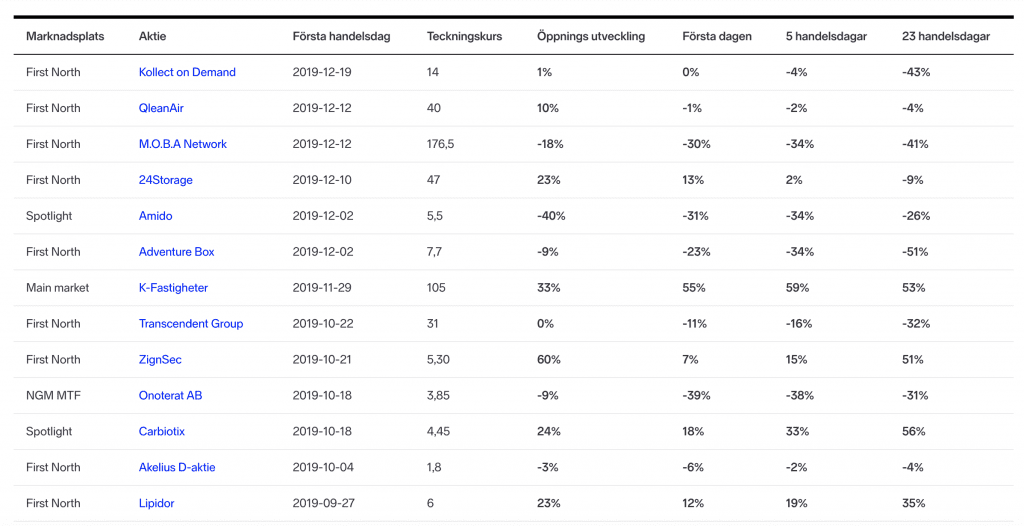Click the Adventure Box link

[x=176, y=252]
